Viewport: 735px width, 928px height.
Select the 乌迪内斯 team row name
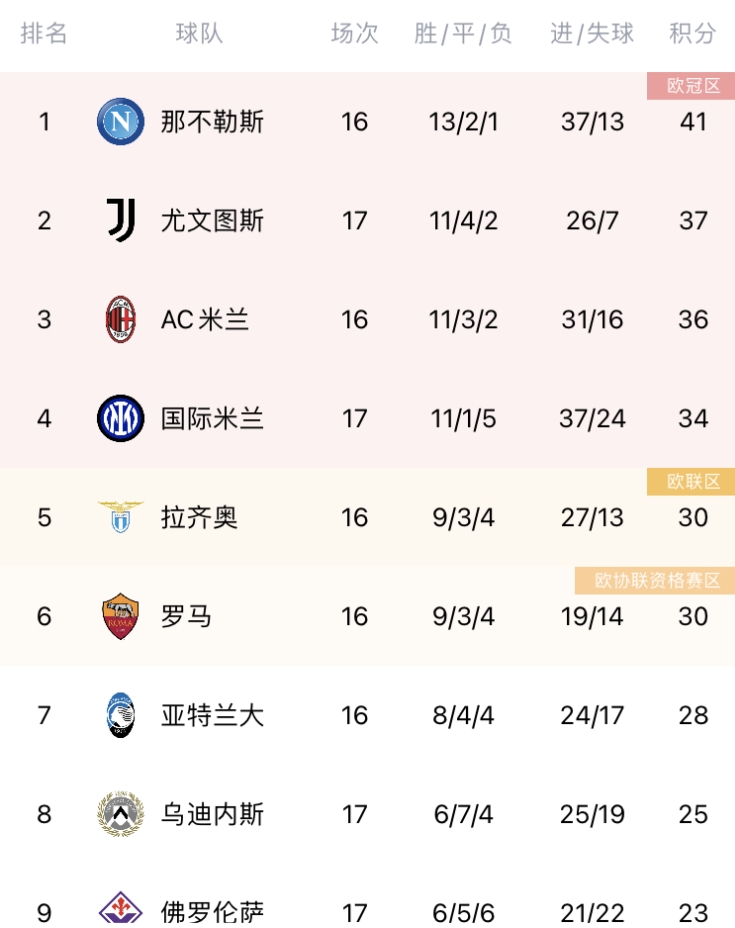pos(212,814)
